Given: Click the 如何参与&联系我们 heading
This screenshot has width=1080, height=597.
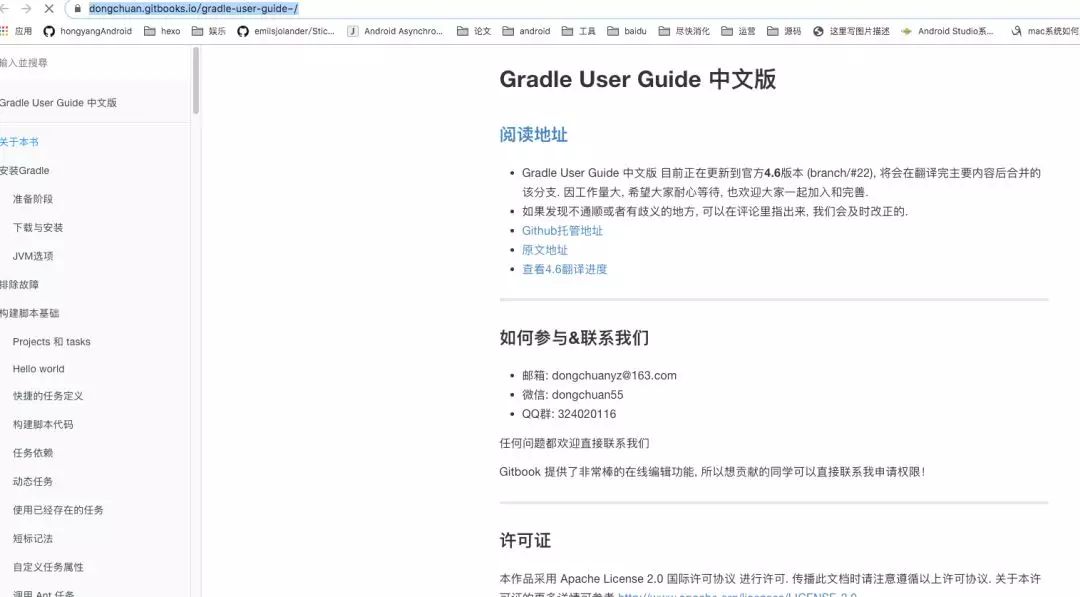Looking at the screenshot, I should (574, 338).
